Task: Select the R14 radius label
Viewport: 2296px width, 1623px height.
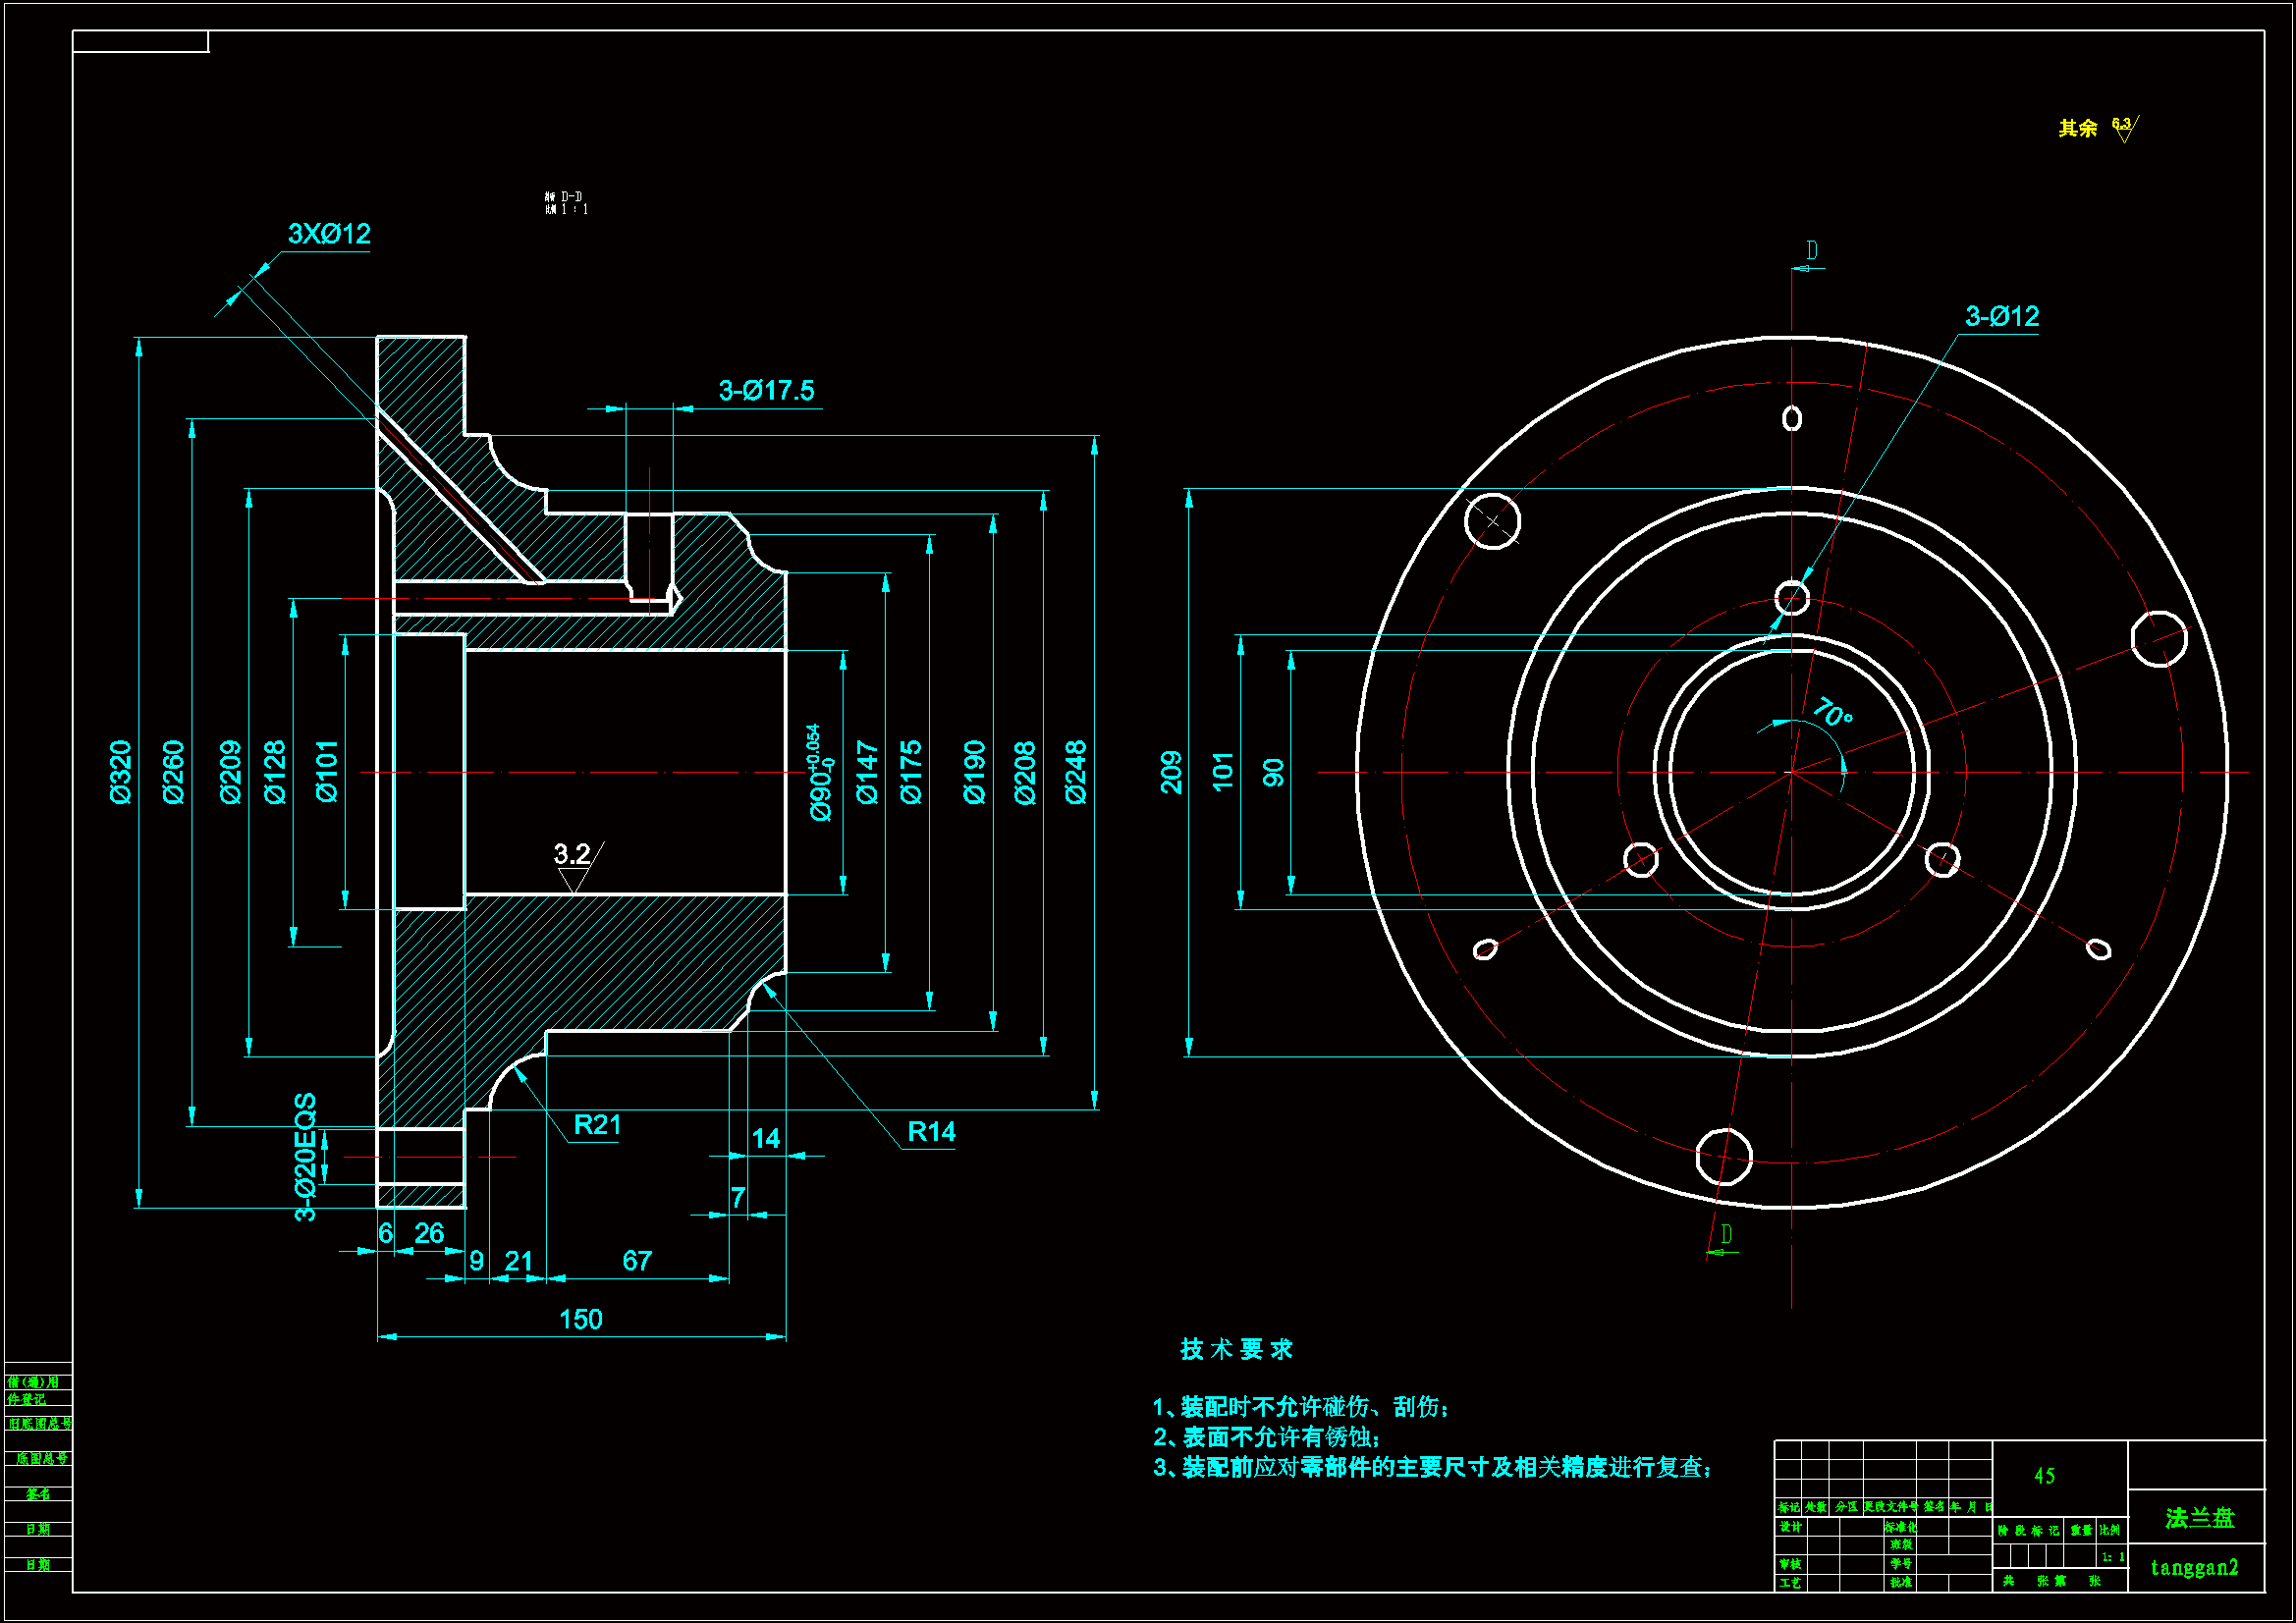Action: click(x=931, y=1132)
